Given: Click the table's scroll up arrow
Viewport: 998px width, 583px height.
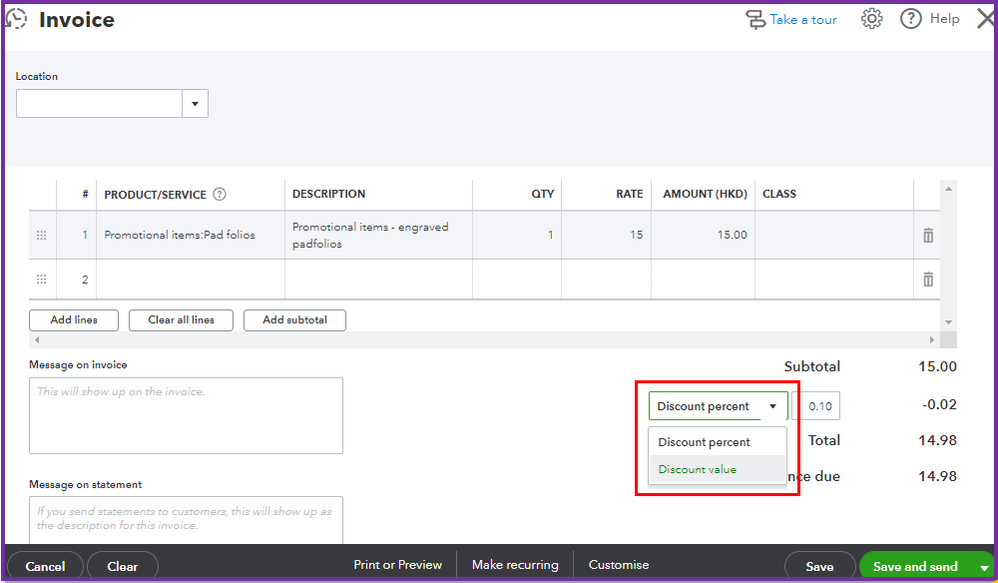Looking at the screenshot, I should point(948,189).
